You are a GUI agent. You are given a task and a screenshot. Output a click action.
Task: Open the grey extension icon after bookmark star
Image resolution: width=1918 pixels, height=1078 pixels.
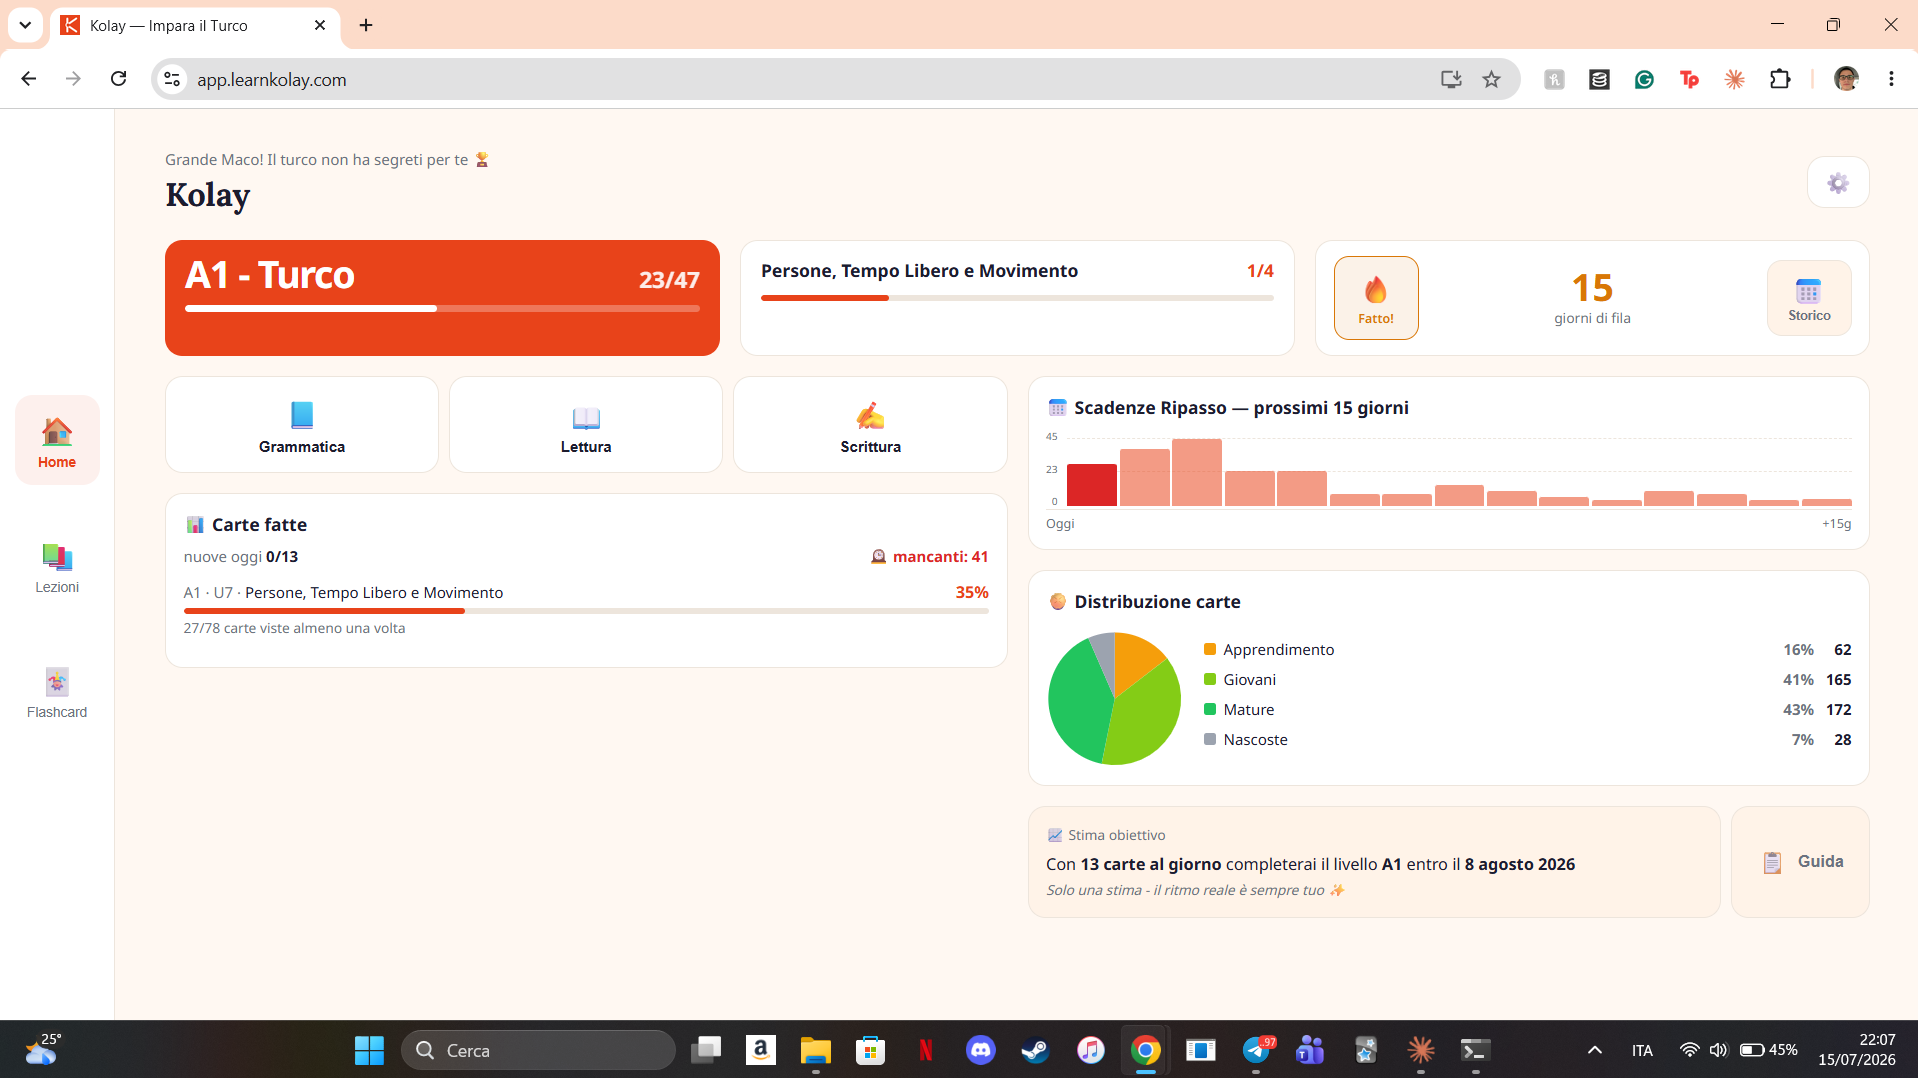(x=1554, y=79)
